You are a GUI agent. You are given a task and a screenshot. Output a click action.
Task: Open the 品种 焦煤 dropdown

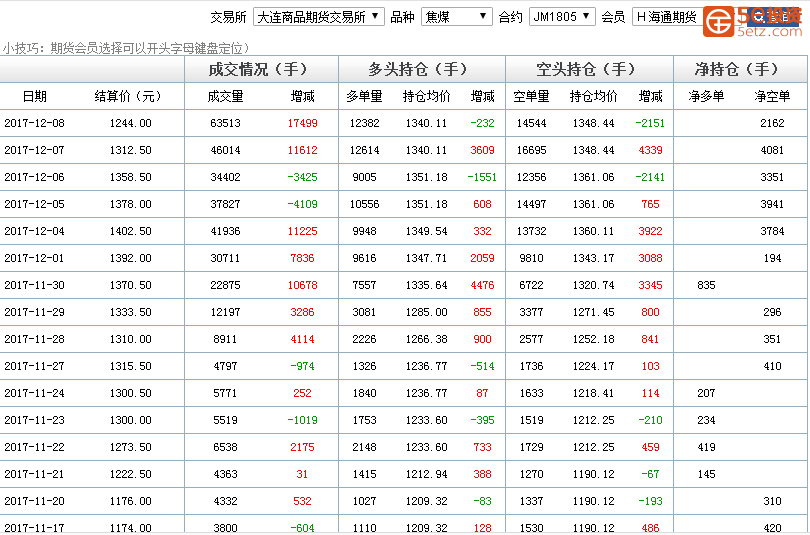[x=457, y=17]
